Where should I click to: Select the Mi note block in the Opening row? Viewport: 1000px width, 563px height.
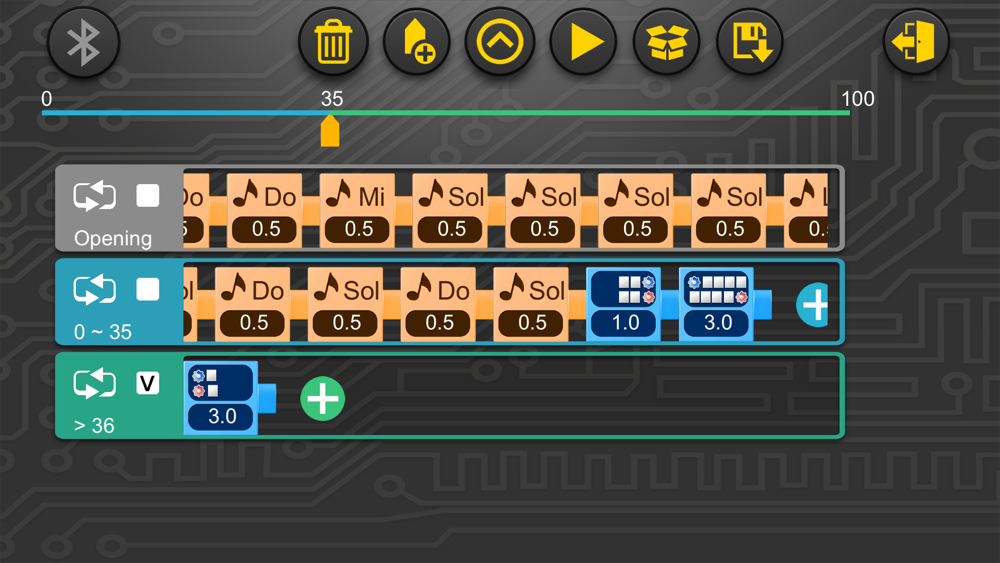(357, 210)
